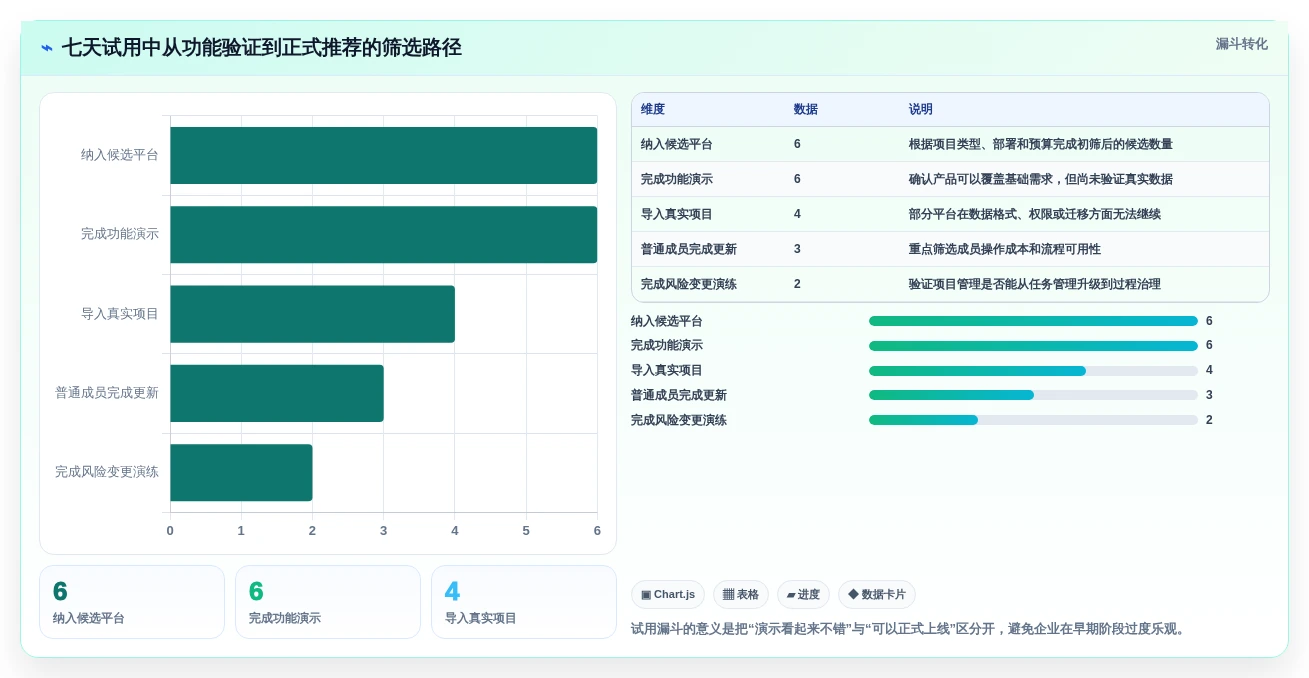Click the 纳入候选平台 progress bar
This screenshot has height=678, width=1309.
coord(1033,321)
